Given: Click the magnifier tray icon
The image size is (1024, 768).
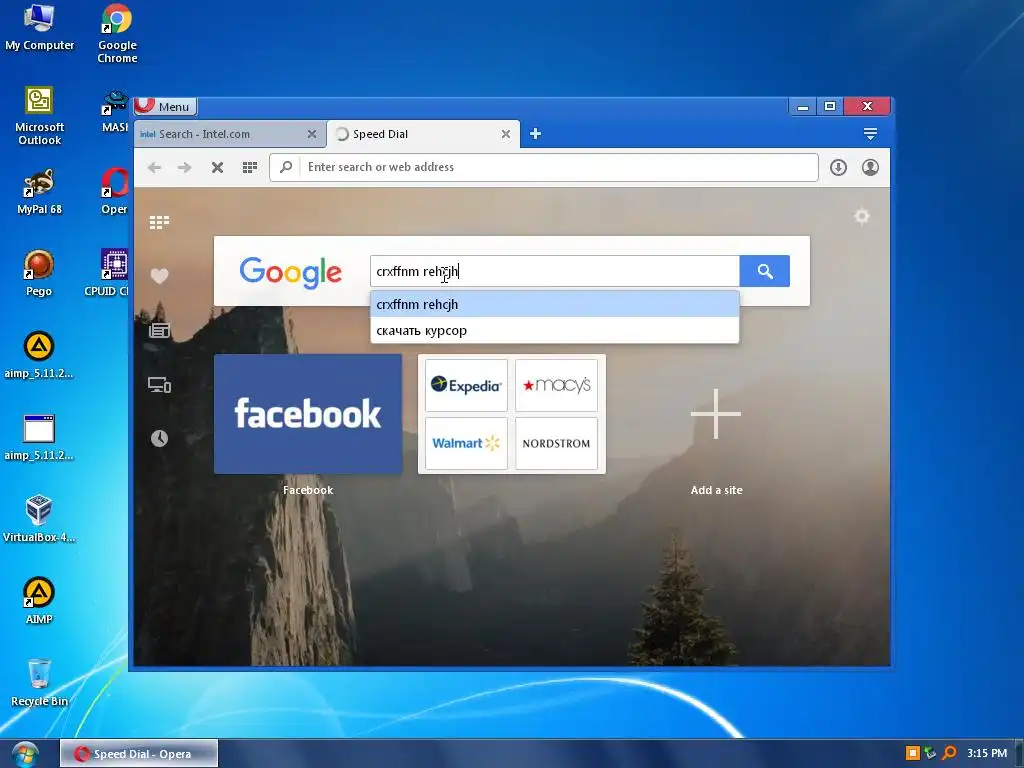Looking at the screenshot, I should coord(949,754).
